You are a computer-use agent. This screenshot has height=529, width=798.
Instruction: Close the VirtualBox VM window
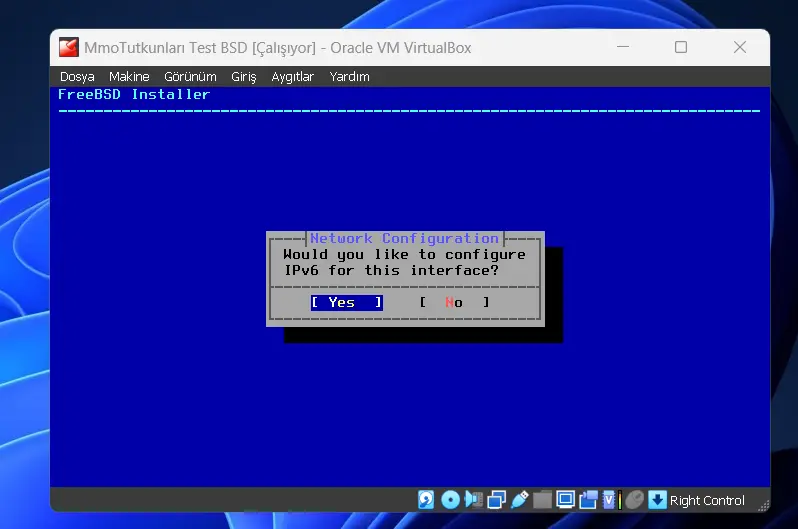(x=740, y=47)
